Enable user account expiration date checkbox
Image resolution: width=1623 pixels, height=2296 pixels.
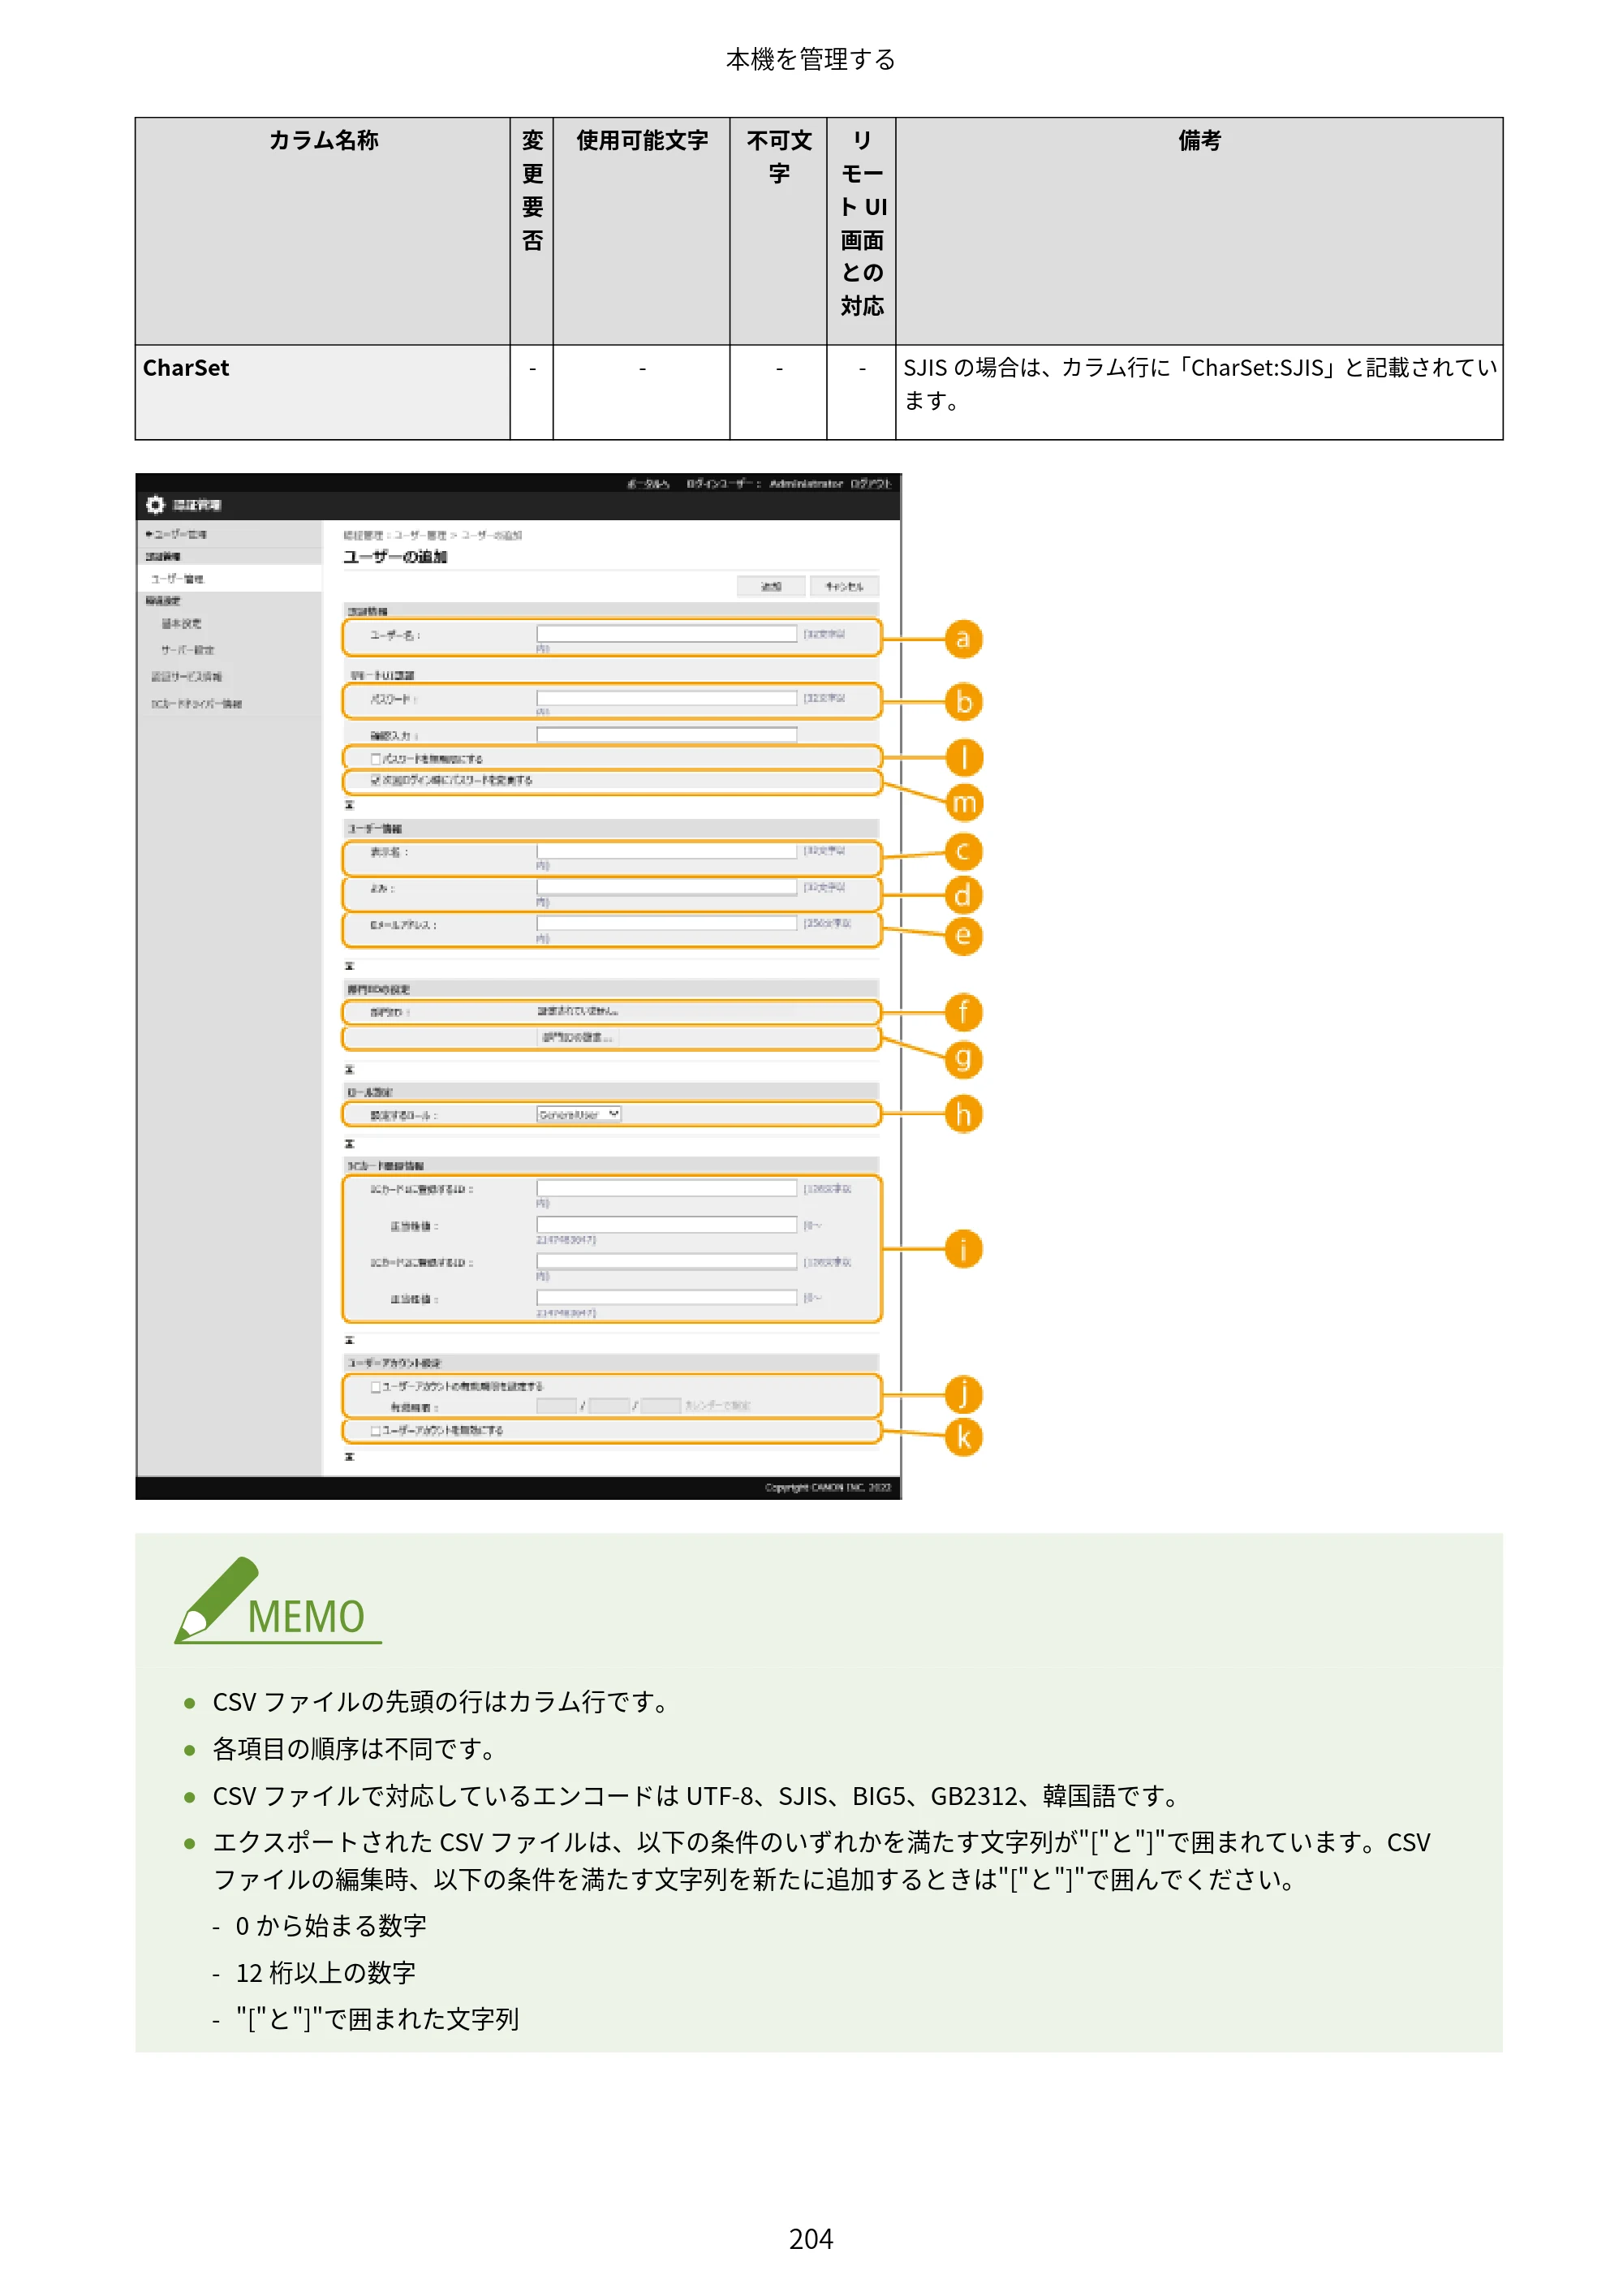click(376, 1387)
